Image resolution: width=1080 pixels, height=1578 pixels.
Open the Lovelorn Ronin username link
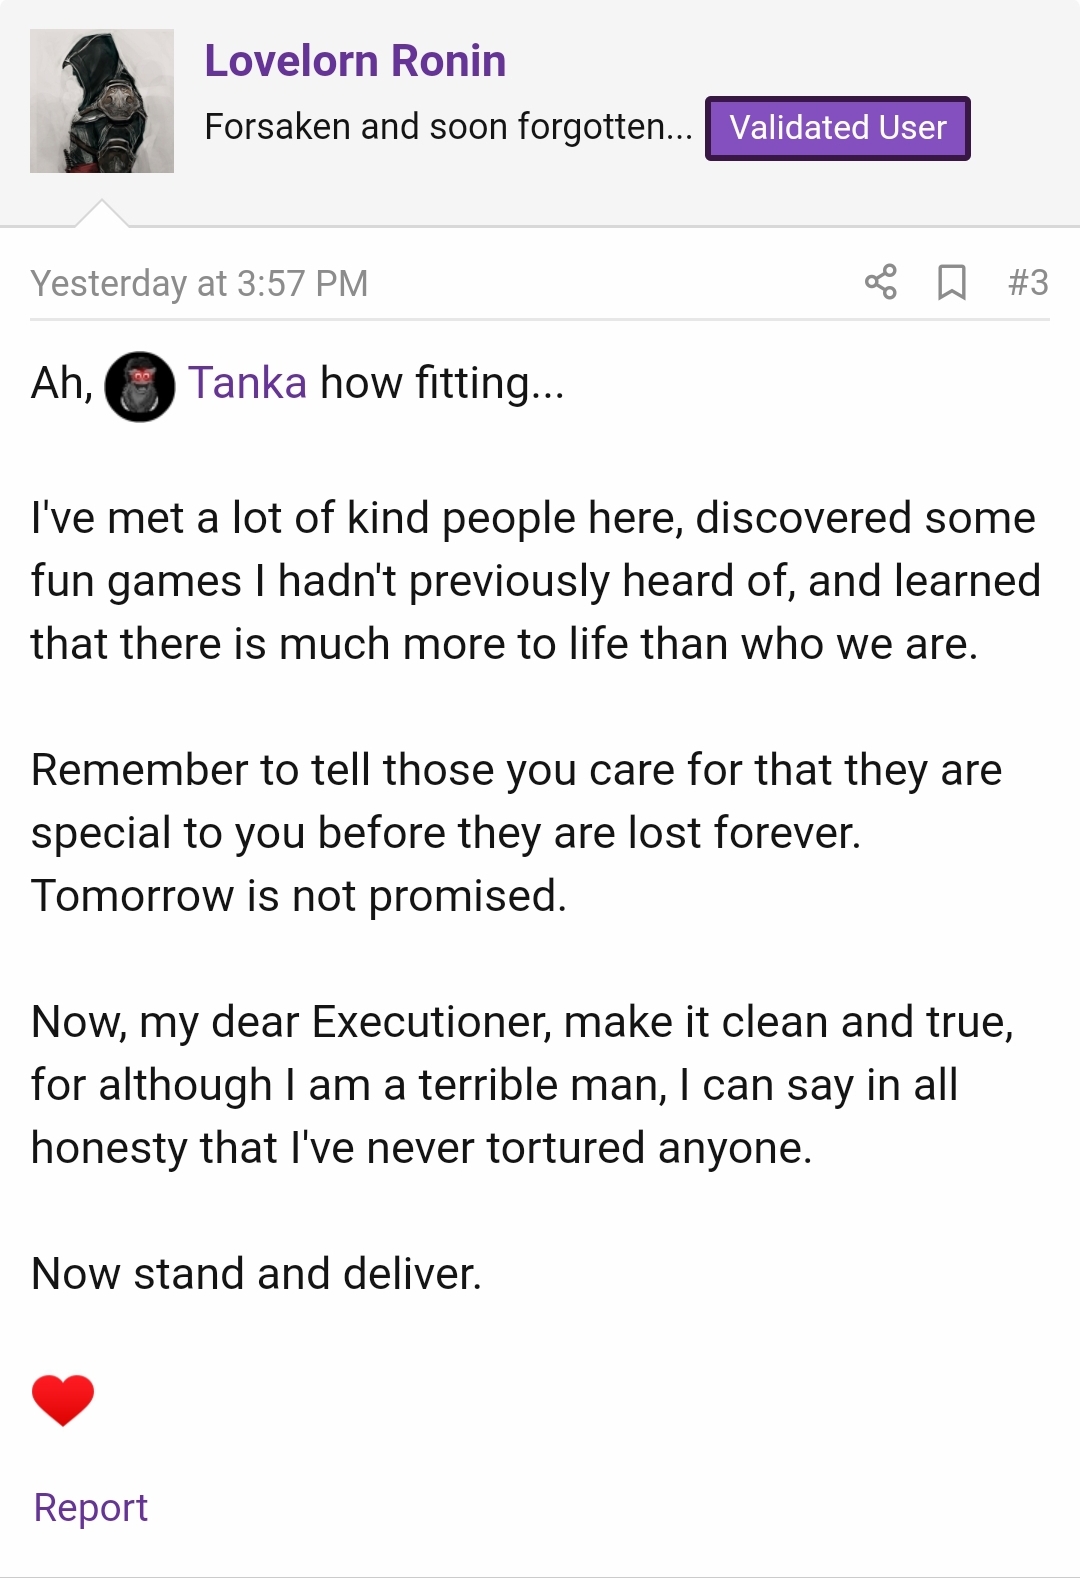(355, 61)
